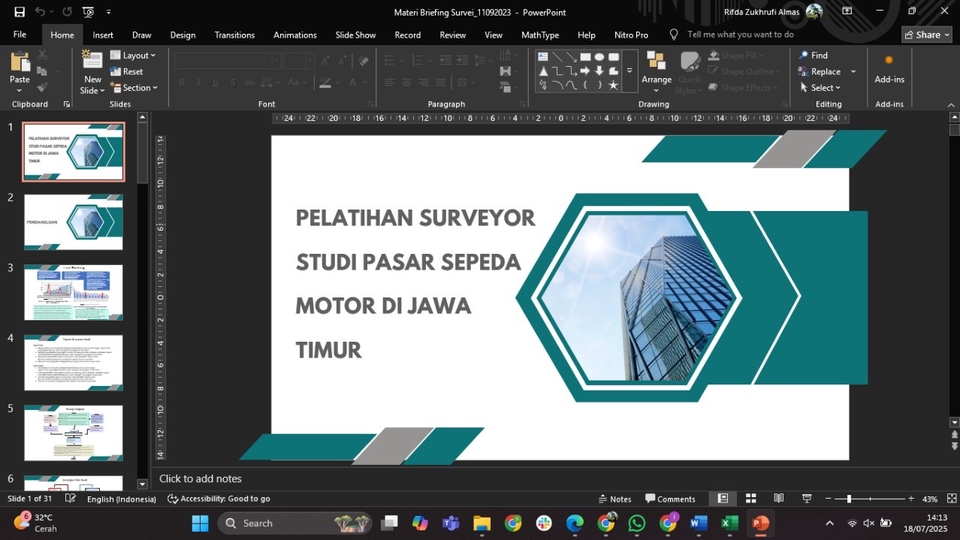Viewport: 960px width, 540px height.
Task: Open the Arrange tool
Action: (x=656, y=72)
